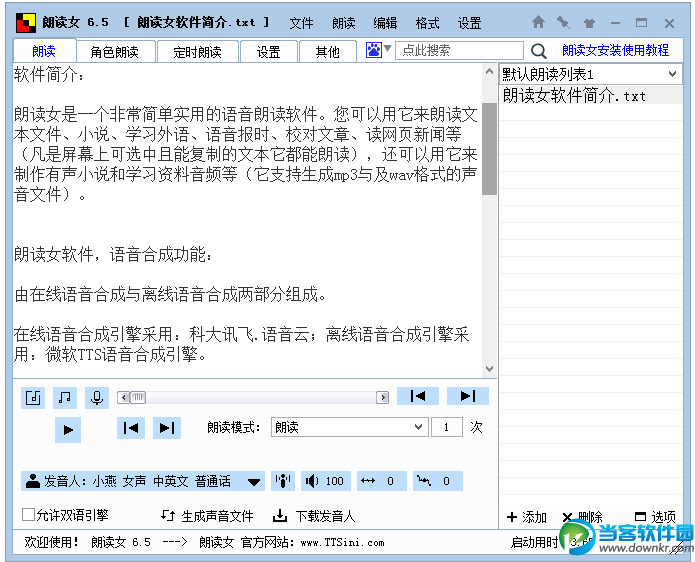Click the progress slider right arrow
The width and height of the screenshot is (695, 562).
tap(383, 397)
